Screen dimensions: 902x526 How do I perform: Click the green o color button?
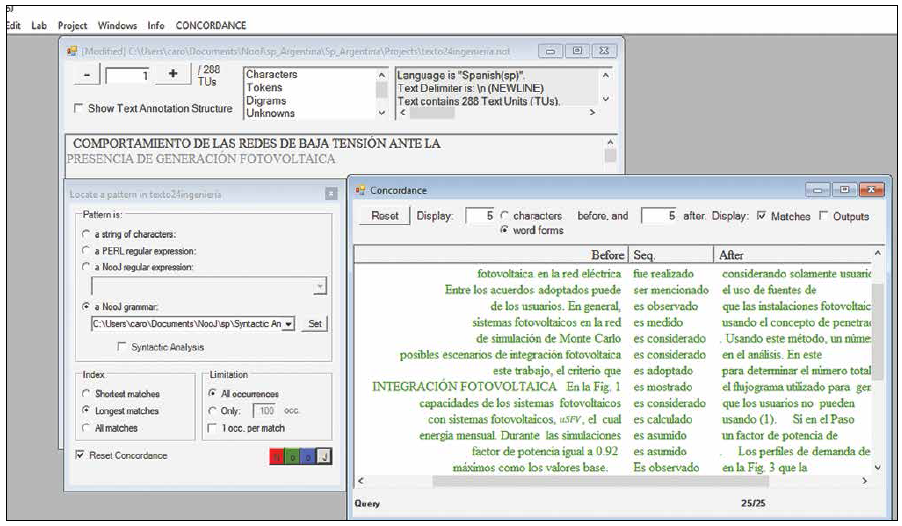point(294,457)
